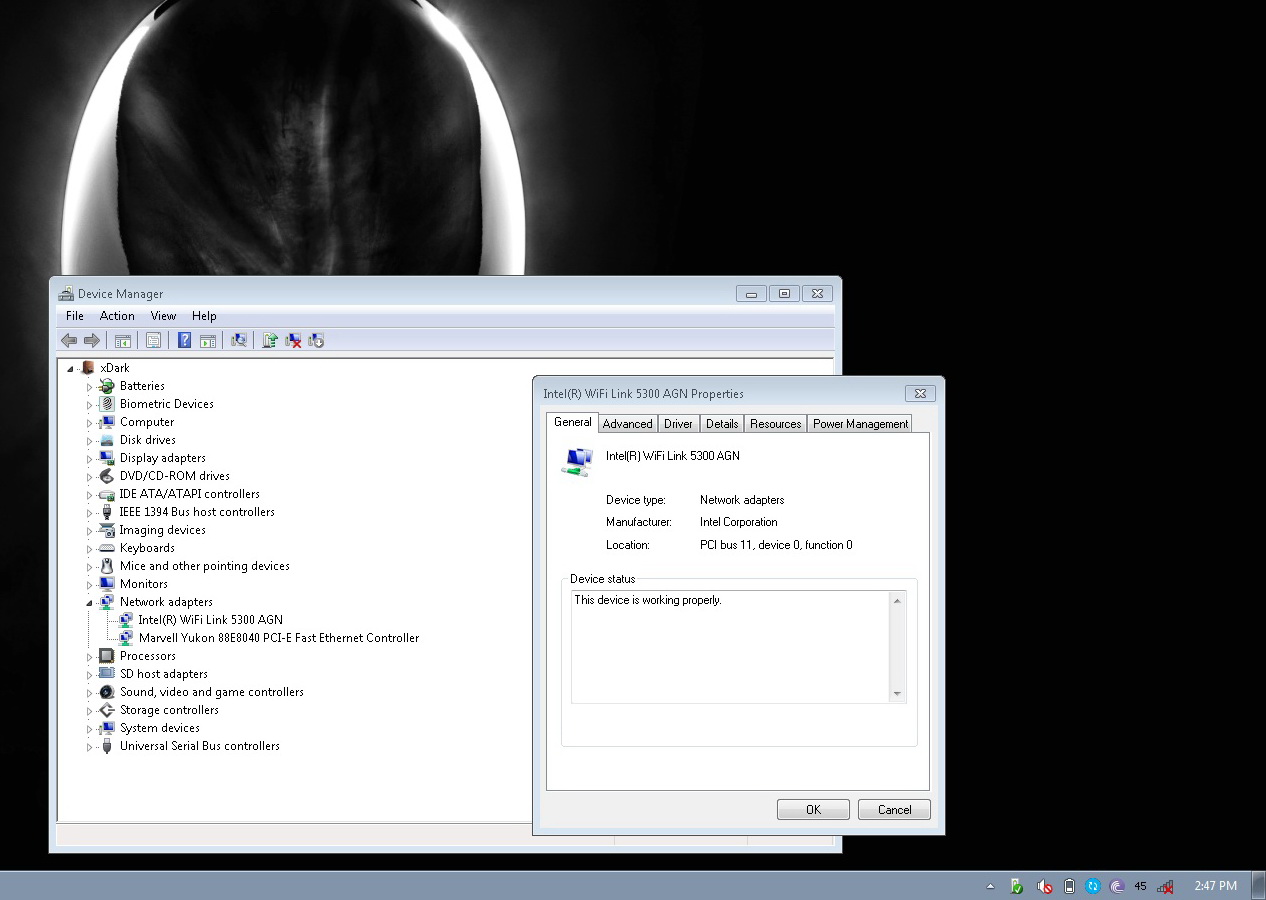Select Marvell Yukon 88E8040 Ethernet Controller
Screen dimensions: 1266x900
coord(278,638)
